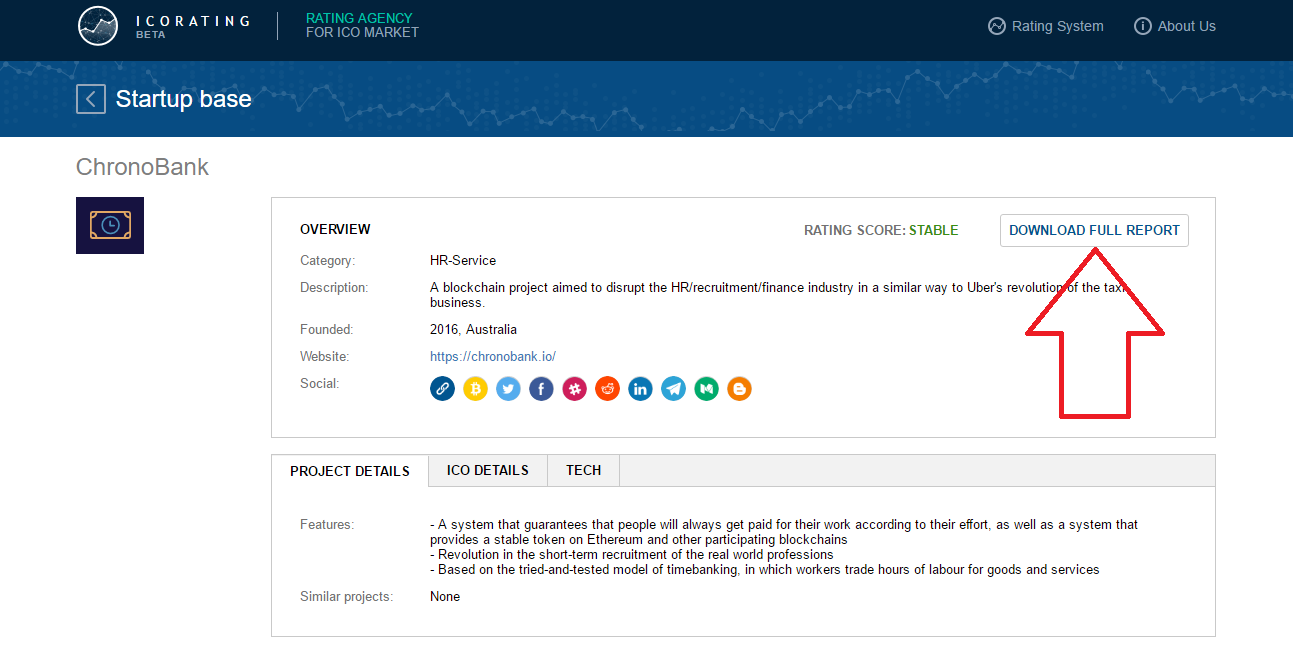Image resolution: width=1293 pixels, height=645 pixels.
Task: Click the Startup base heading
Action: [x=184, y=99]
